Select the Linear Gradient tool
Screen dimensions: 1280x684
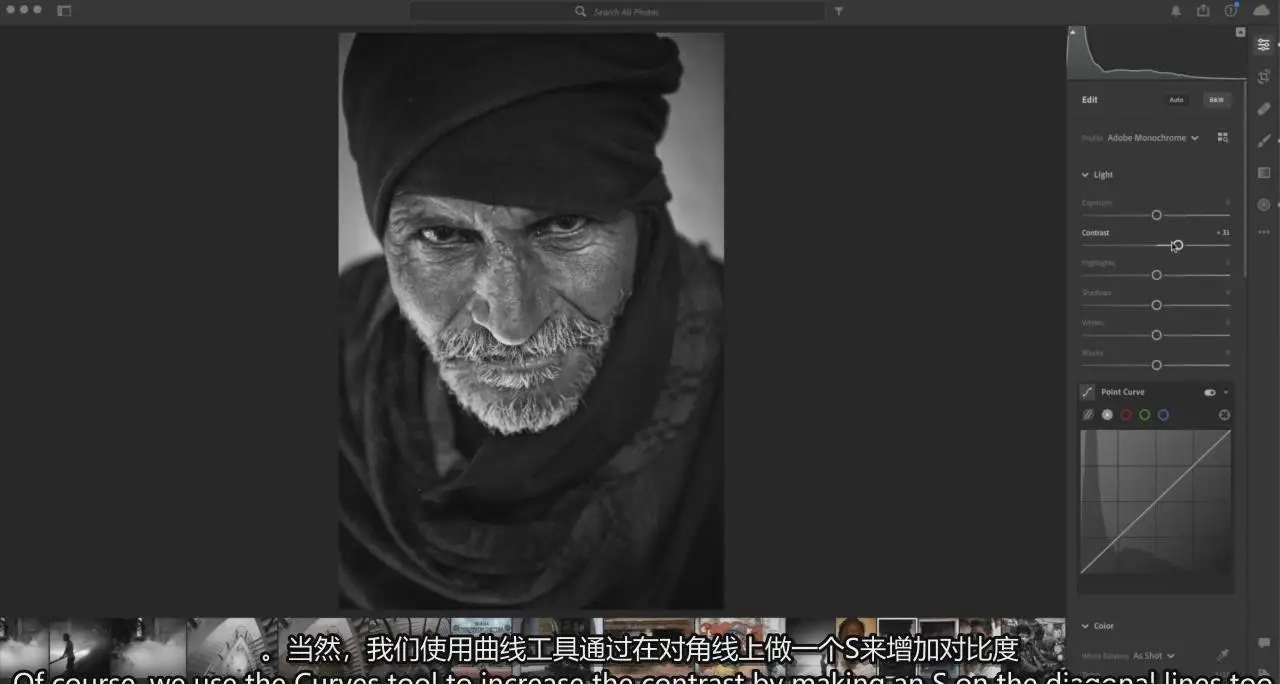tap(1263, 172)
